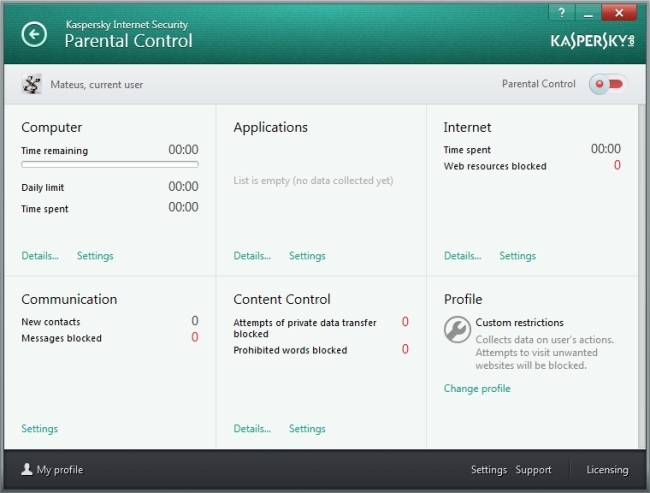Click the Time remaining 00:00 value
650x493 pixels.
coord(183,150)
